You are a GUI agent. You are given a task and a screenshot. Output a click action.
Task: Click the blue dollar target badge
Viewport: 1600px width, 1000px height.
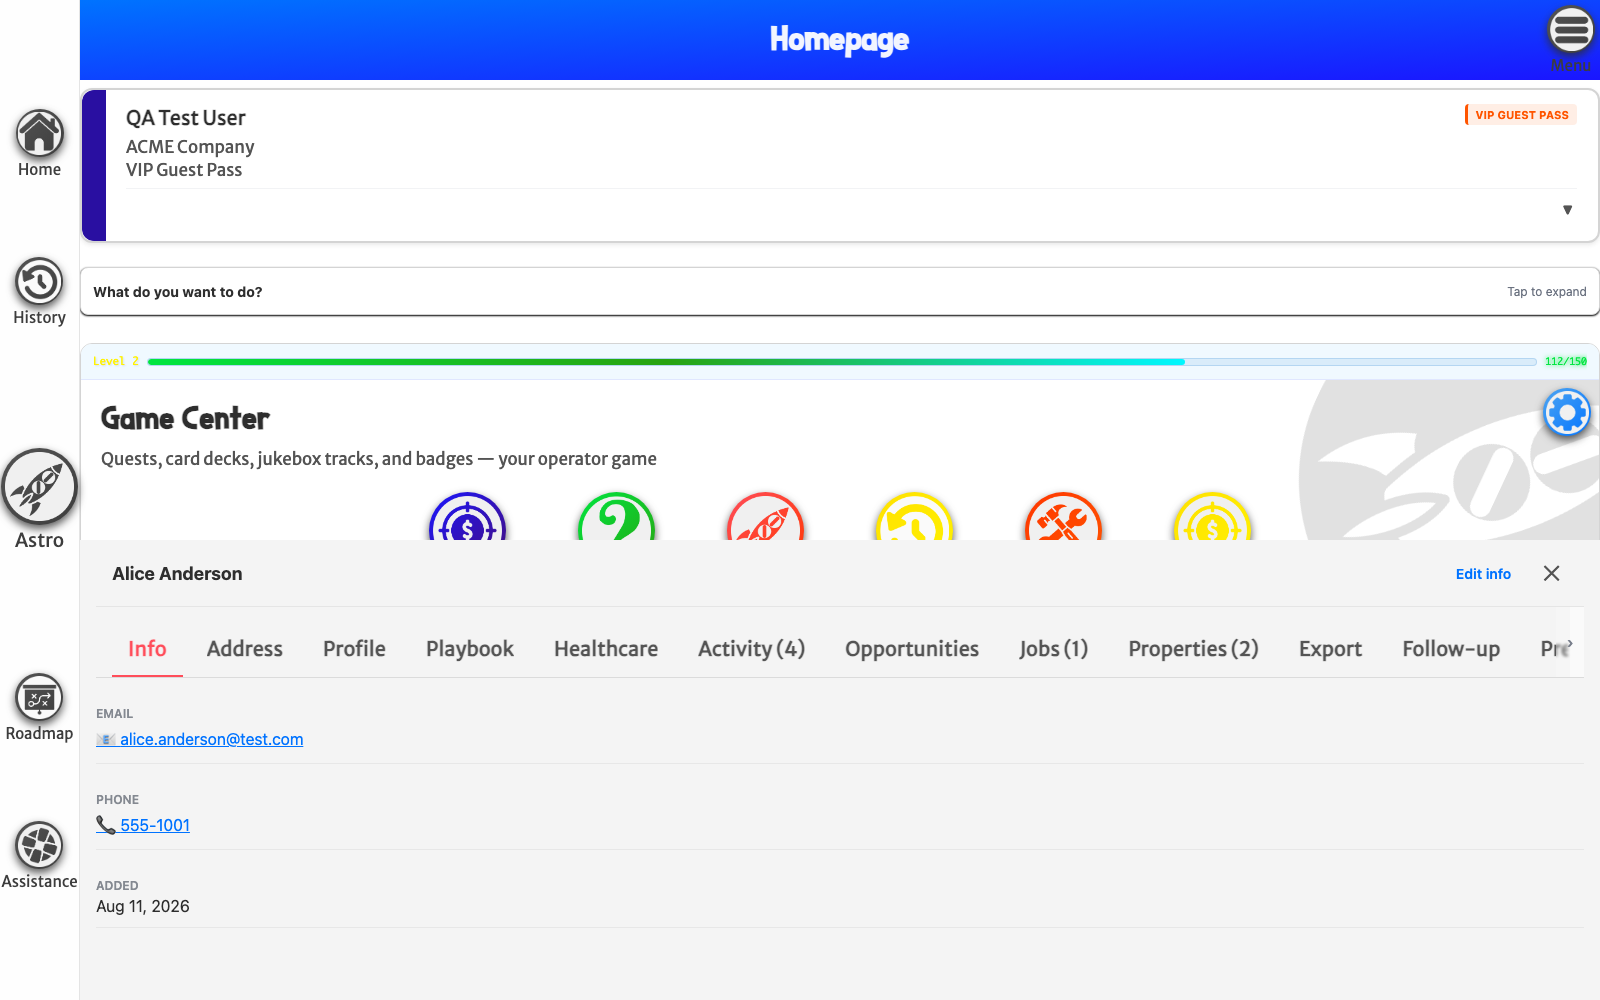467,517
